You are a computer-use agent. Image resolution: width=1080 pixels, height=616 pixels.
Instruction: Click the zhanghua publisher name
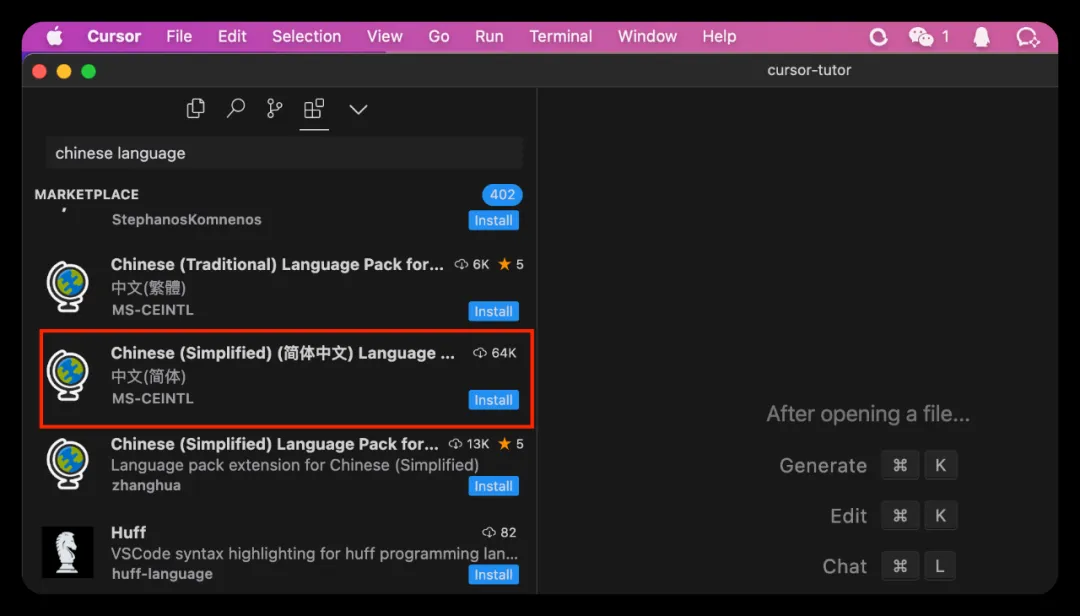point(146,485)
